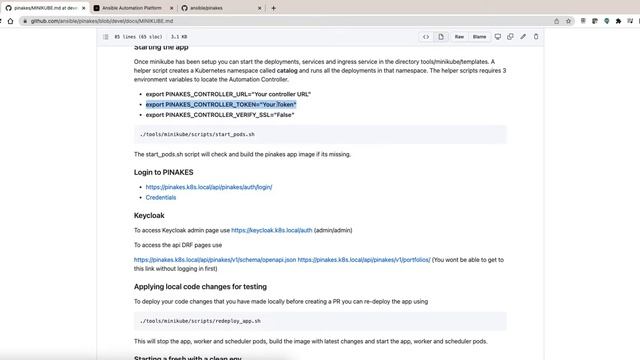Open the schema/openapi.json link

tap(215, 260)
